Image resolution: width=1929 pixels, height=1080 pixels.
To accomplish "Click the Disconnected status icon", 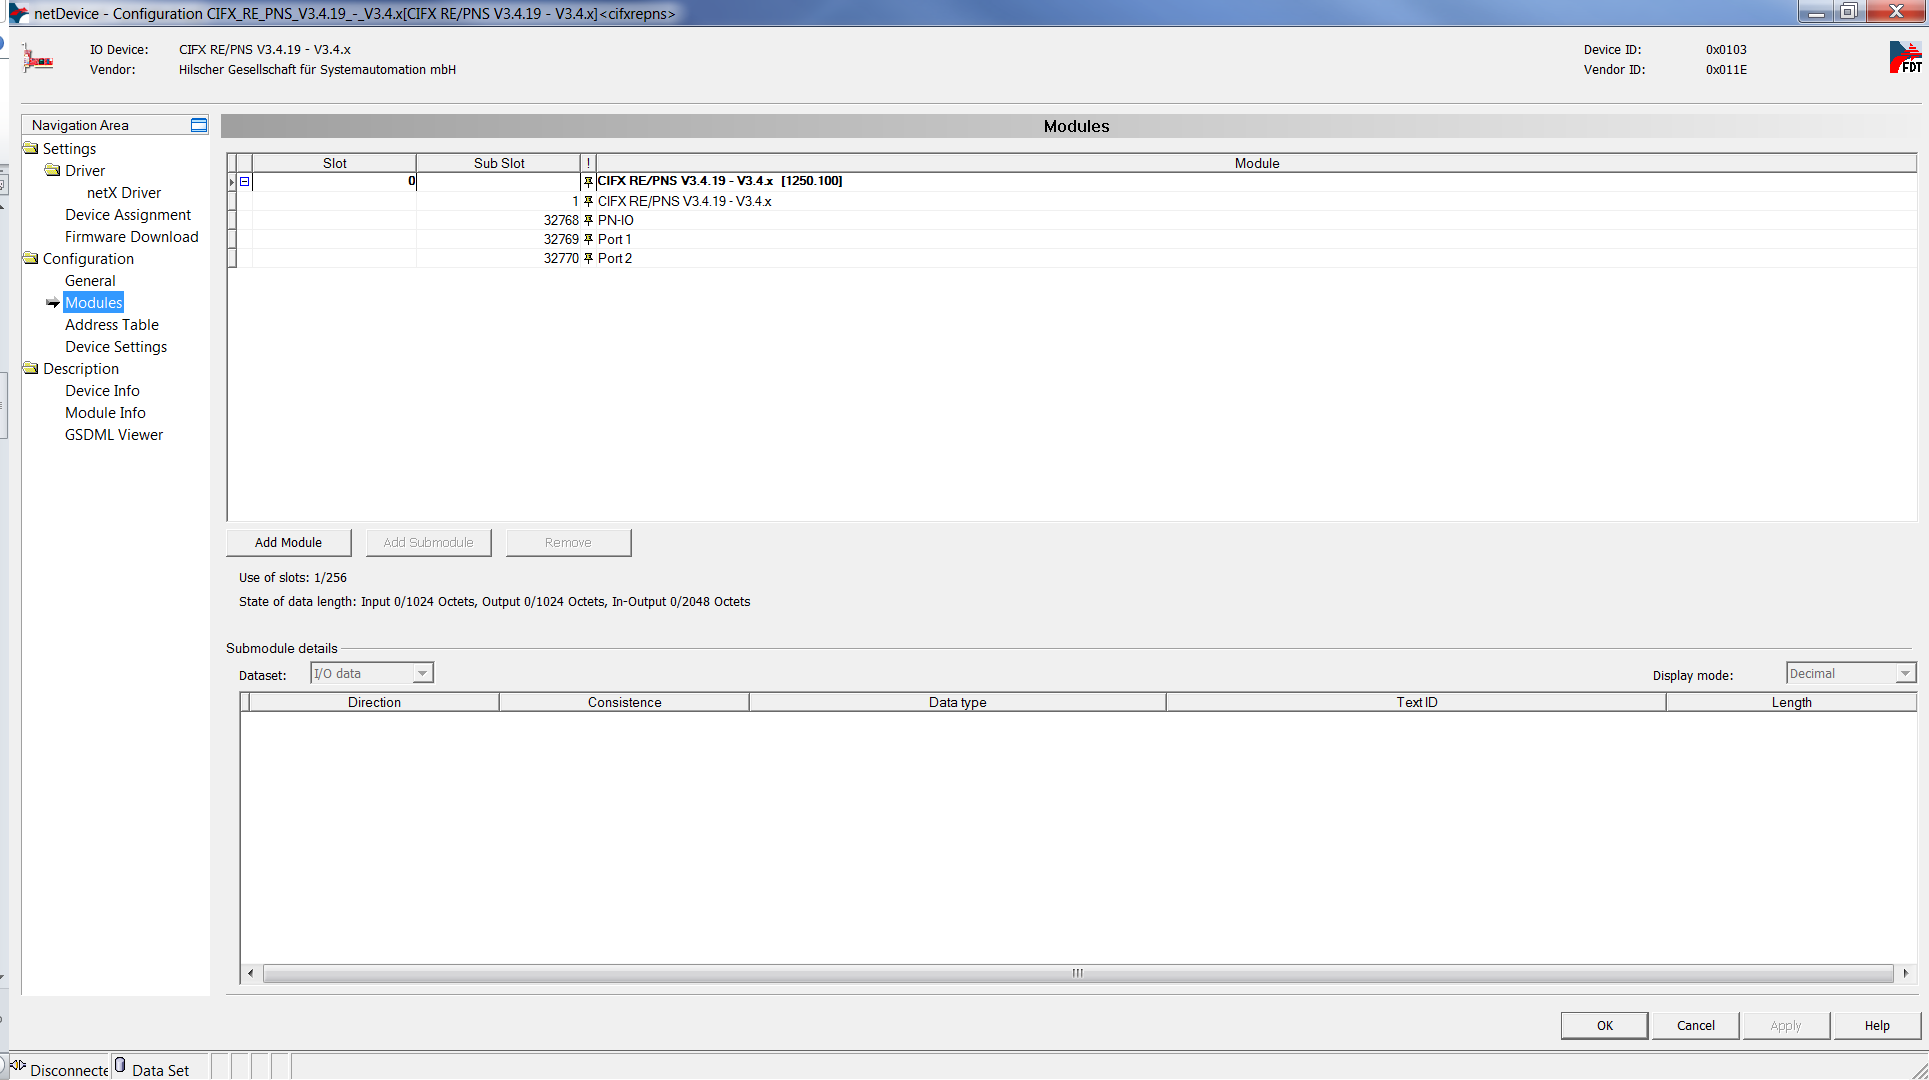I will pos(18,1066).
